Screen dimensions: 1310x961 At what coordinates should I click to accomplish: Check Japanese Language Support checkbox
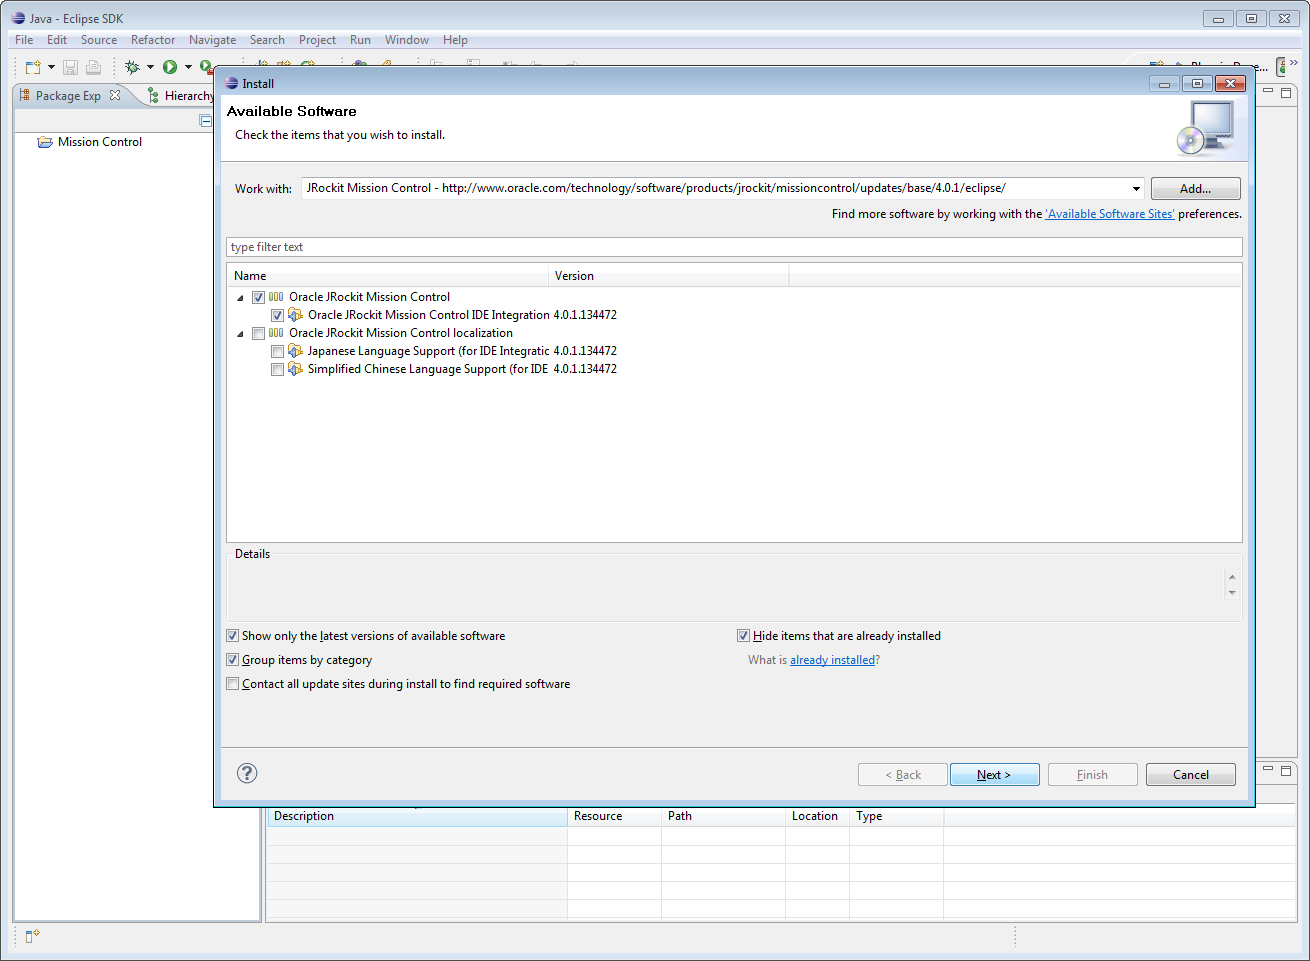[277, 352]
